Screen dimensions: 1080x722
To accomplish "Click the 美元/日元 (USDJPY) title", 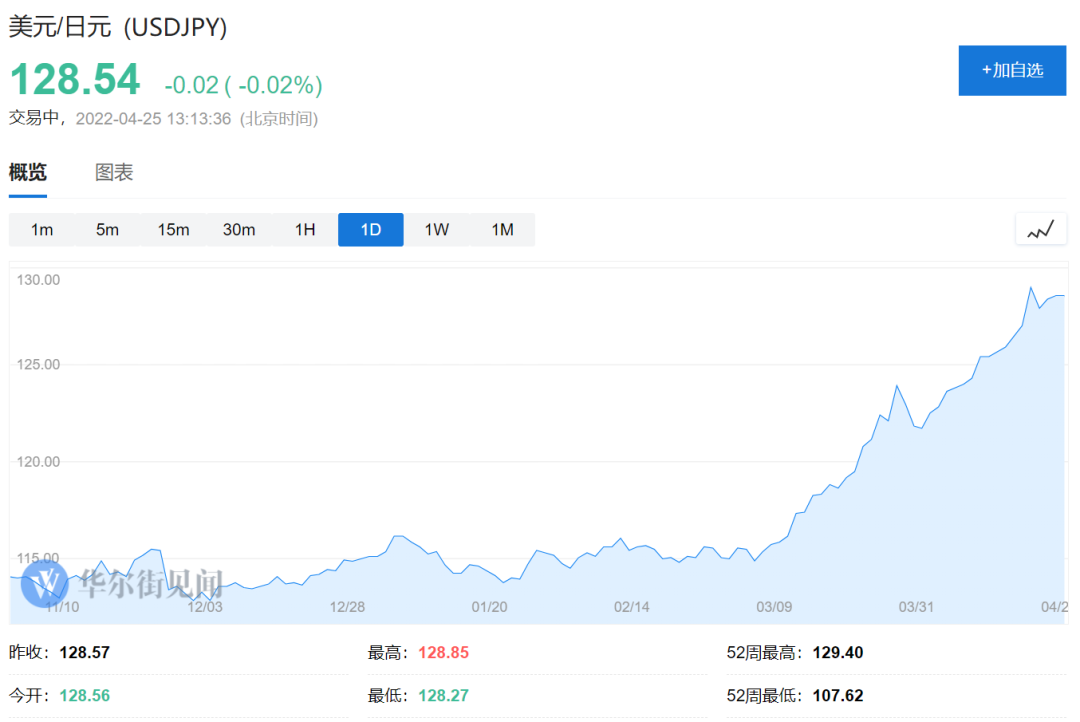I will coord(118,27).
